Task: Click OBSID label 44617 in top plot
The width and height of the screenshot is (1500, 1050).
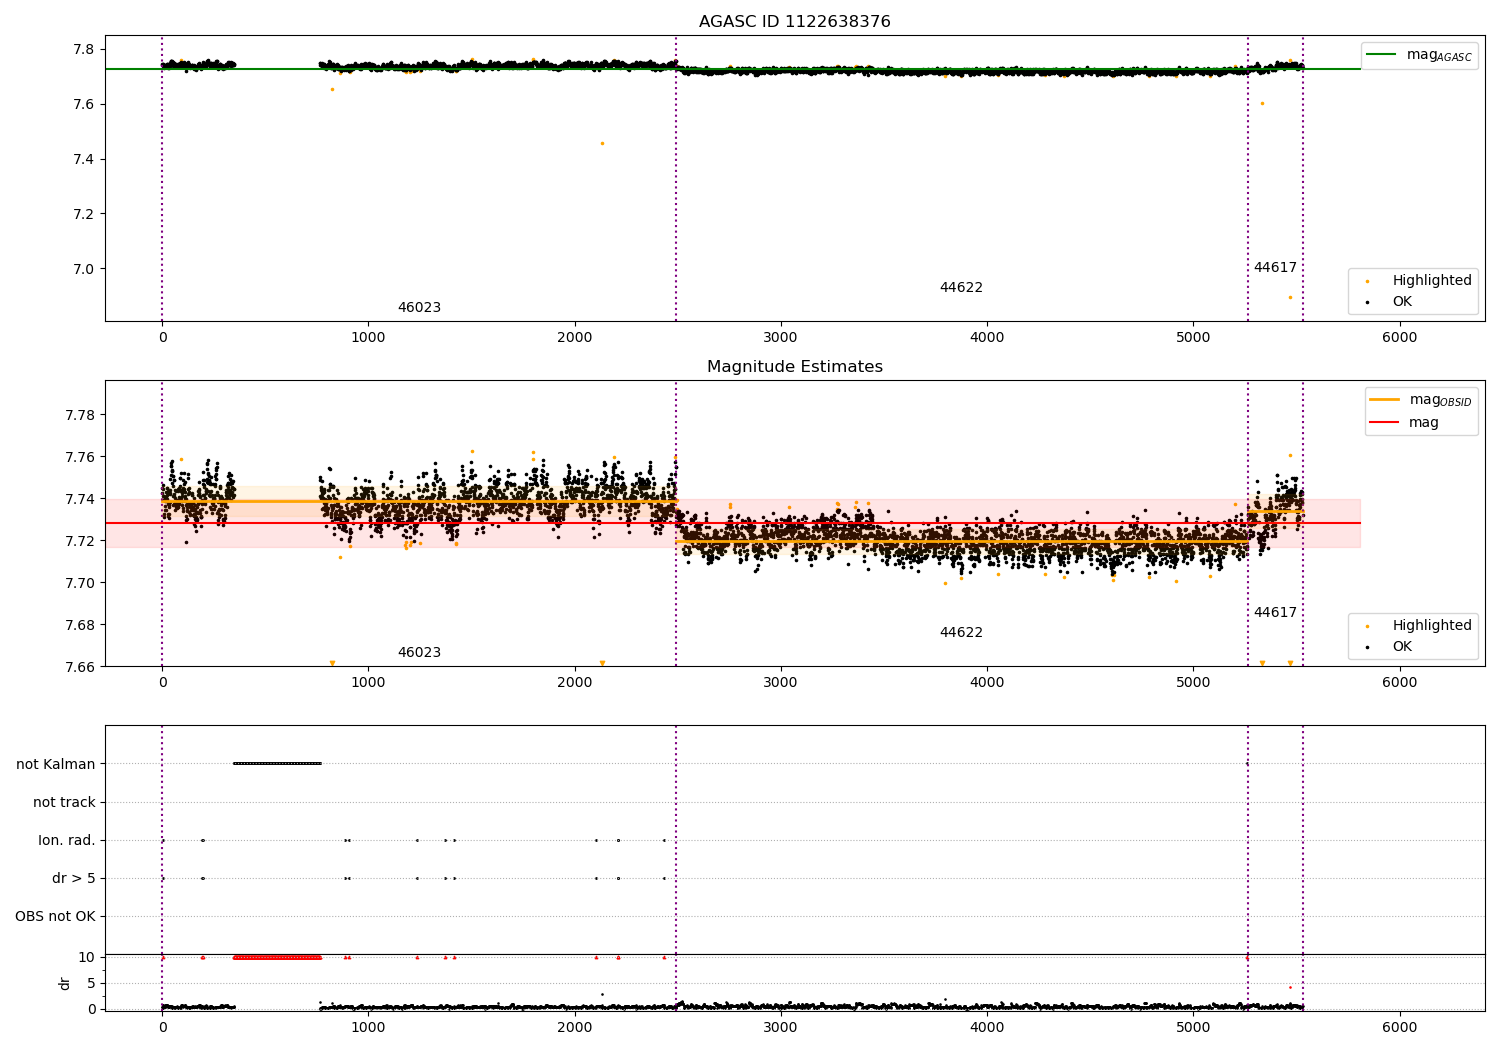Action: click(x=1275, y=268)
